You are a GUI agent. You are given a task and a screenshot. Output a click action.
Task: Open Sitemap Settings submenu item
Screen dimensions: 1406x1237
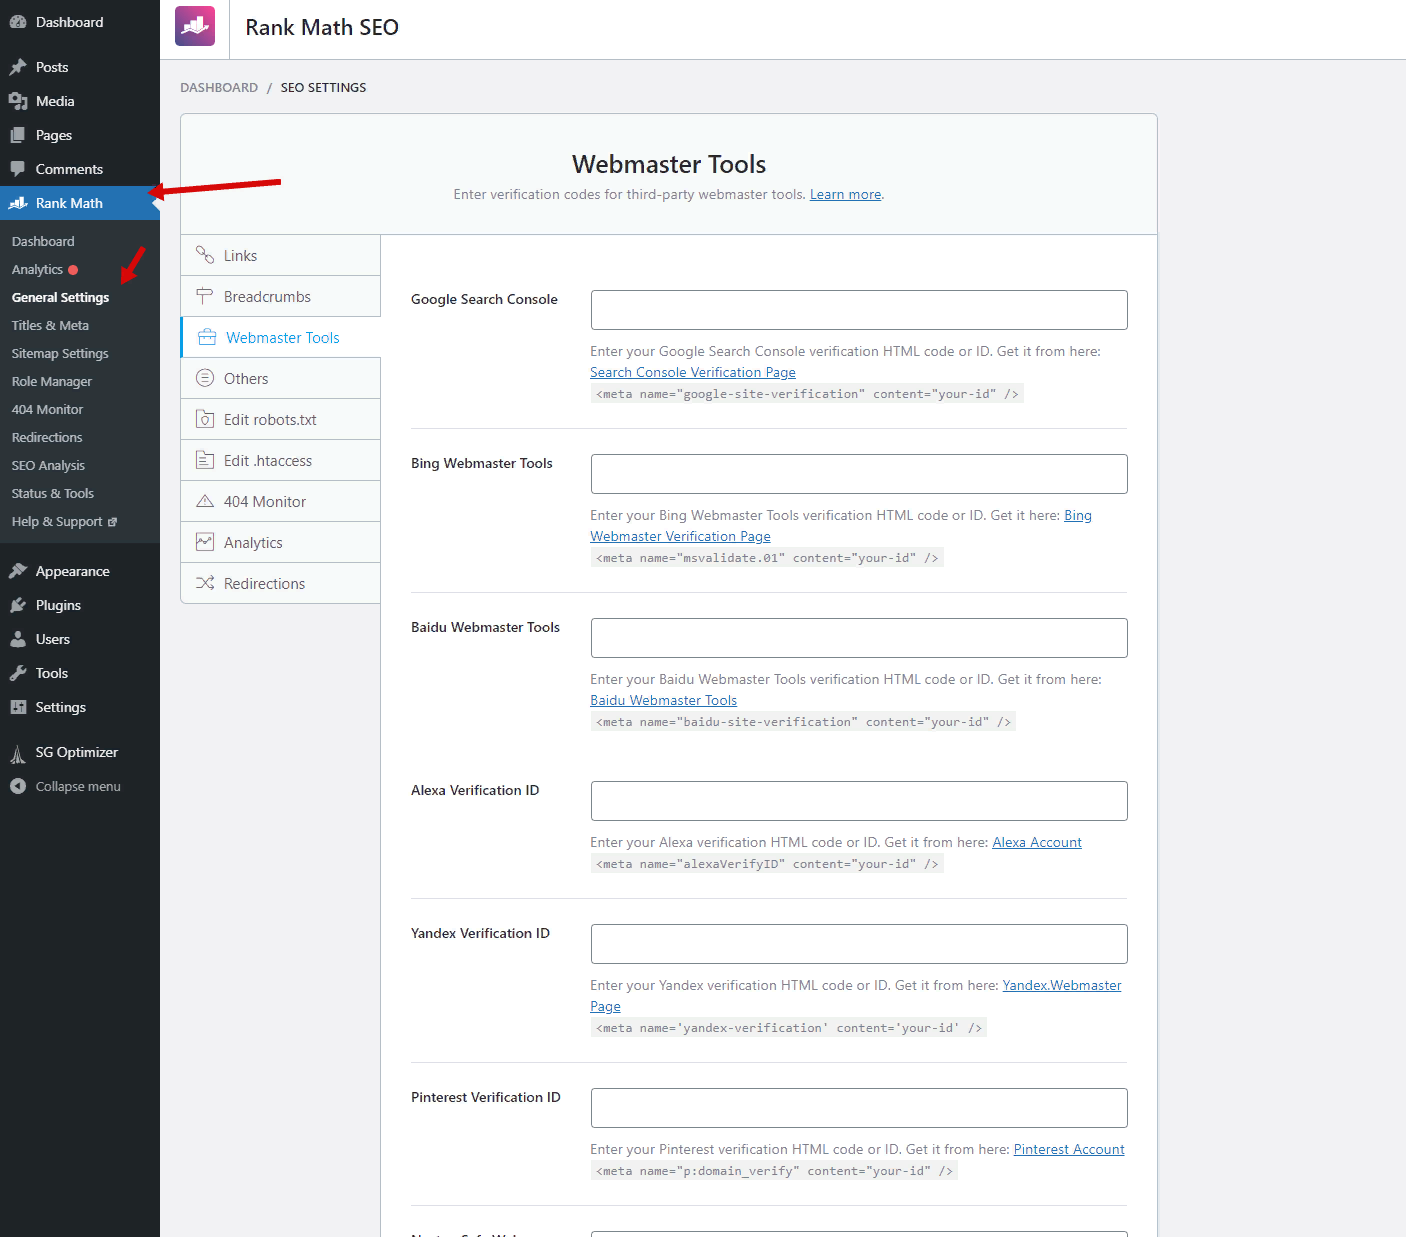tap(60, 353)
